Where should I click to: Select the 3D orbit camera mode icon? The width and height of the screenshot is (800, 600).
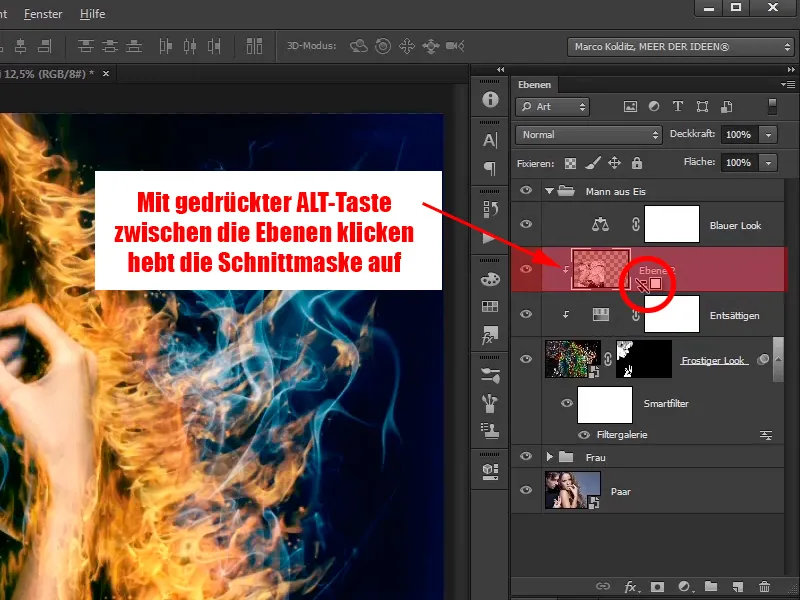359,46
